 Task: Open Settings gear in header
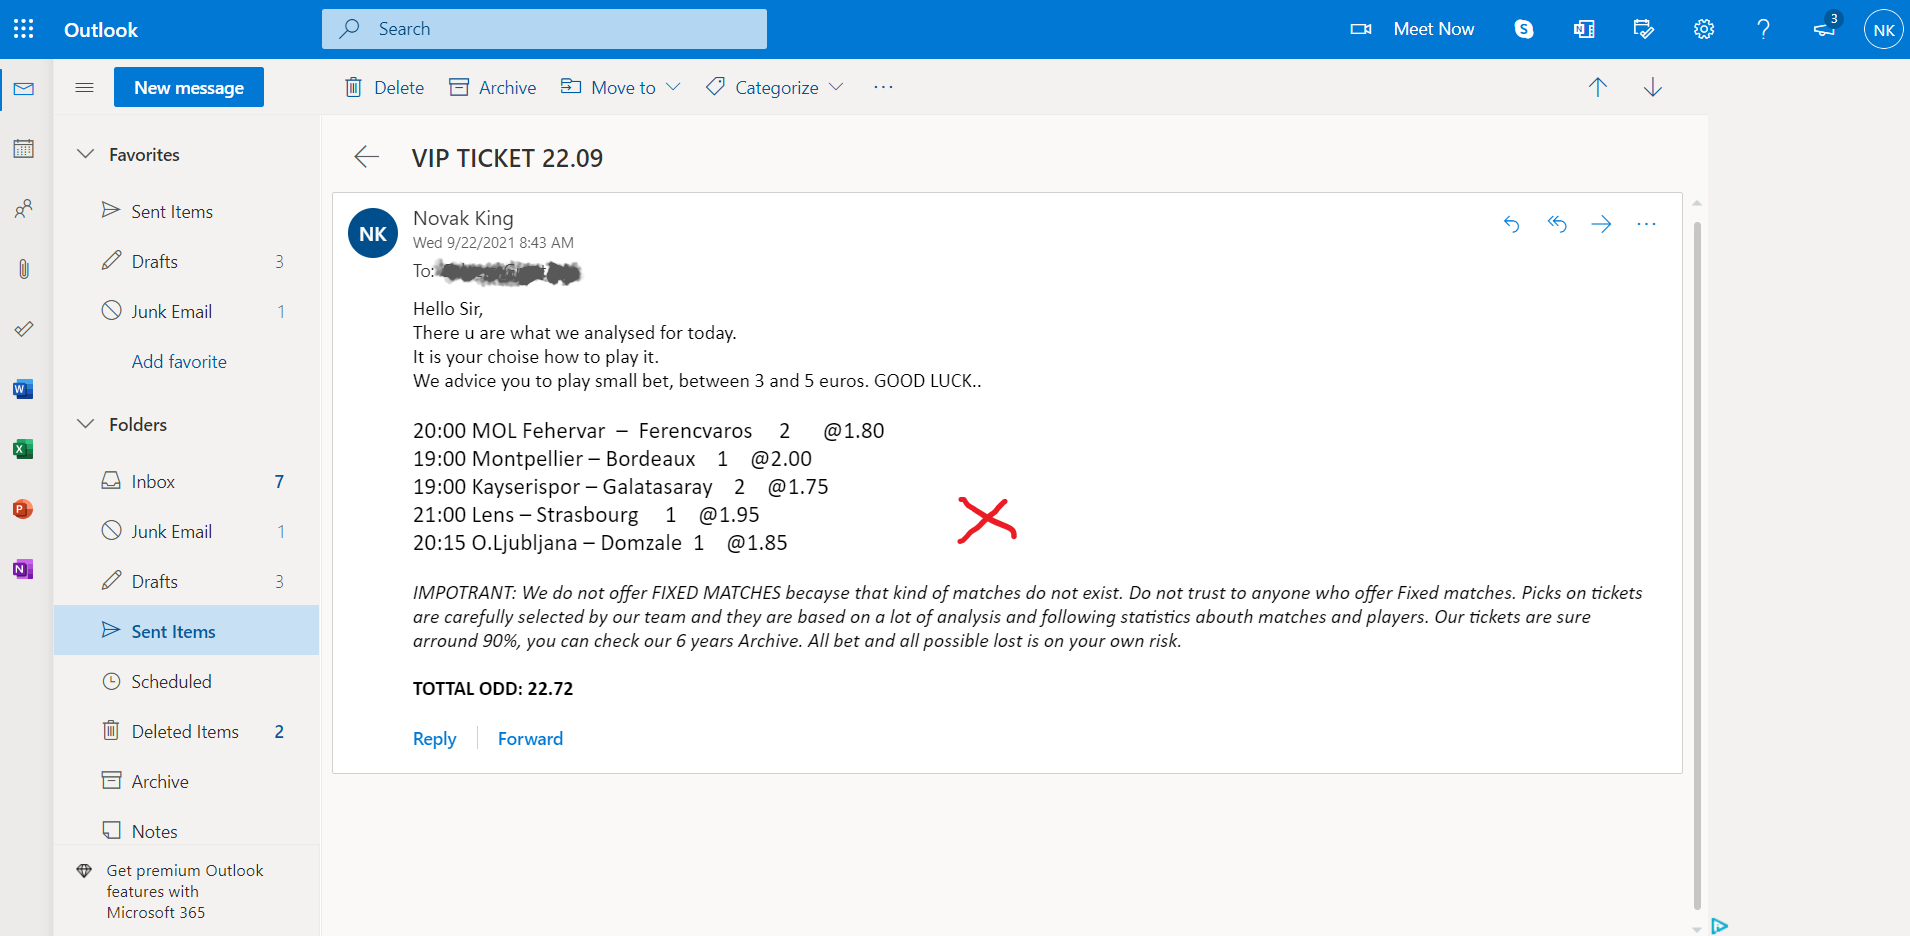click(x=1704, y=29)
